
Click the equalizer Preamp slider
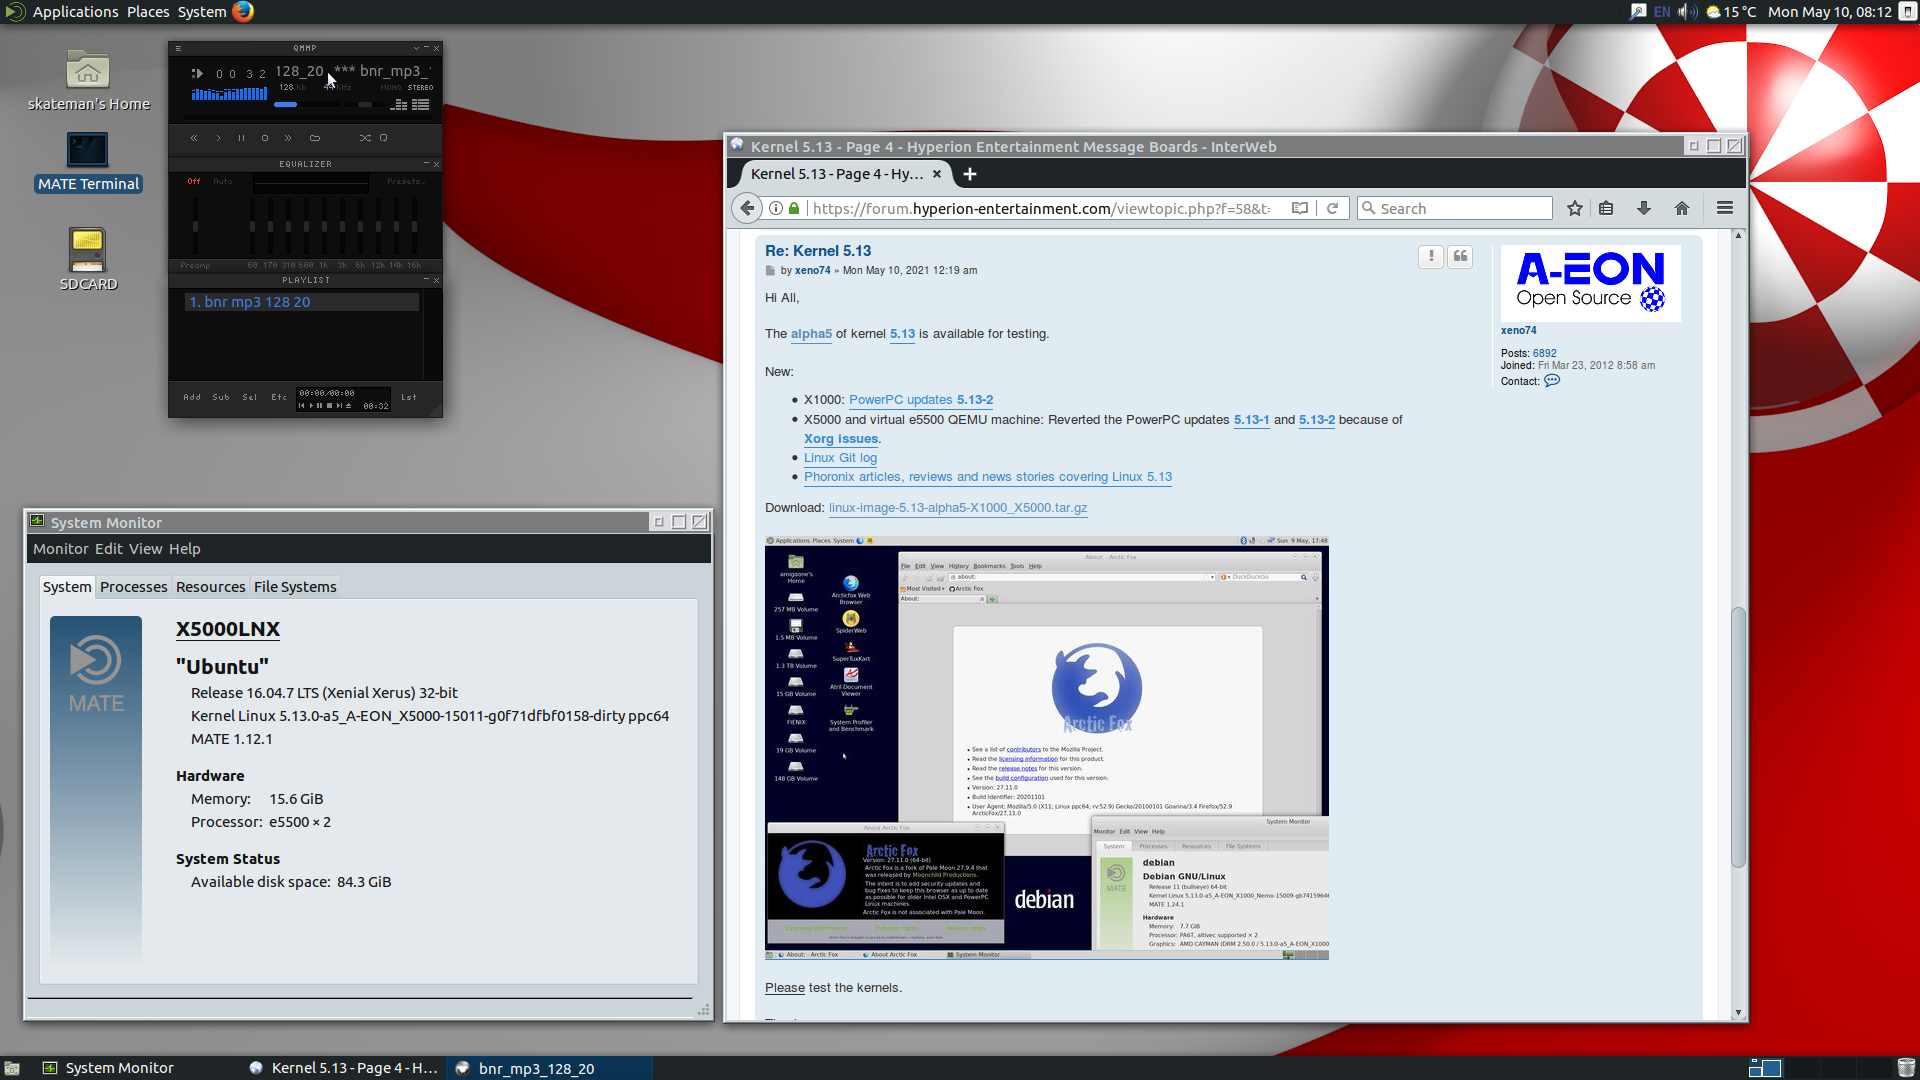195,224
